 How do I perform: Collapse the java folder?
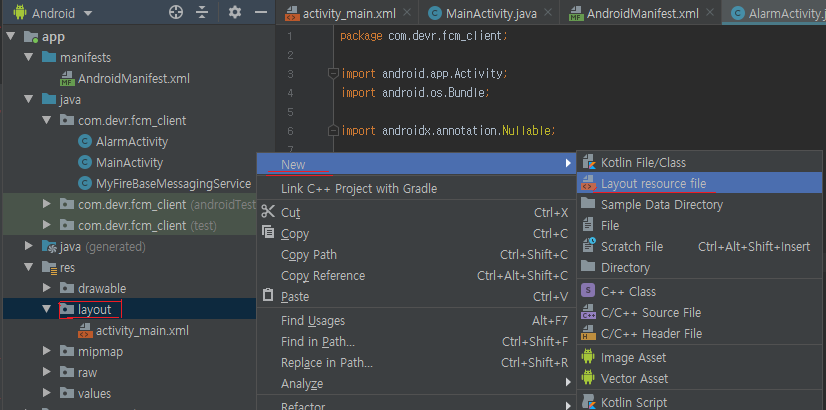pos(28,100)
